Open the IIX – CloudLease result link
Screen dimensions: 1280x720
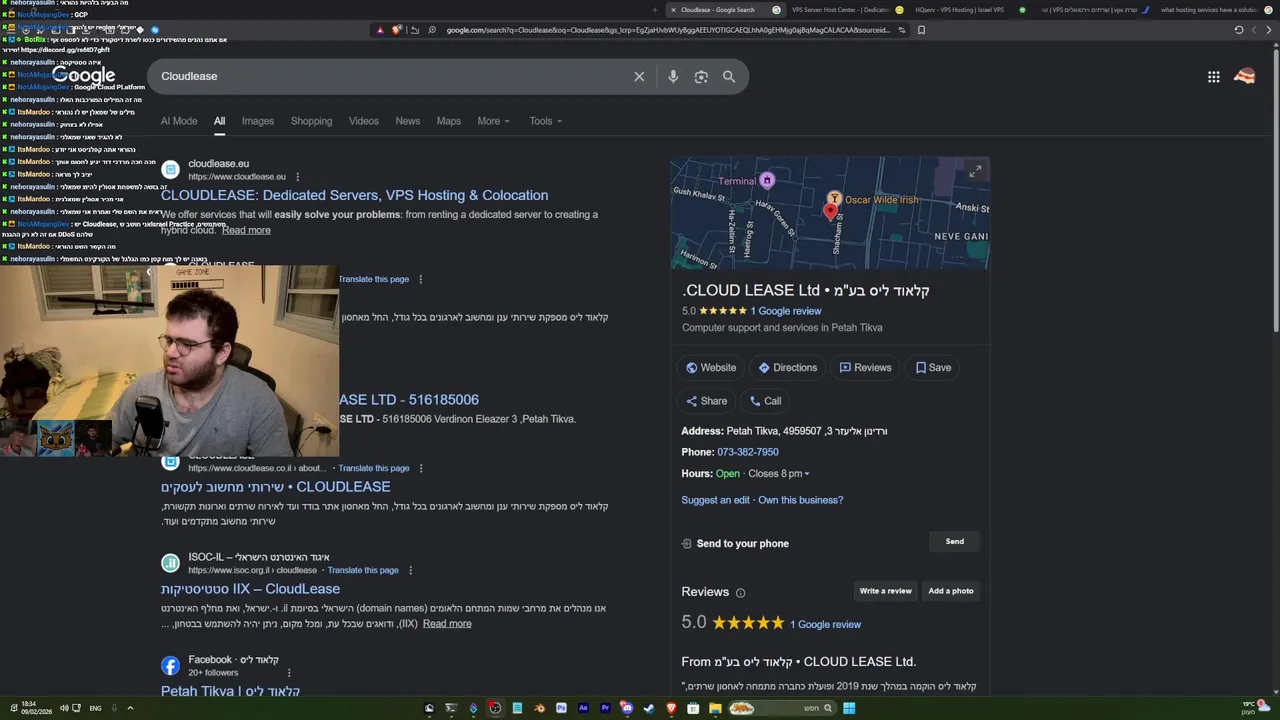click(x=250, y=589)
